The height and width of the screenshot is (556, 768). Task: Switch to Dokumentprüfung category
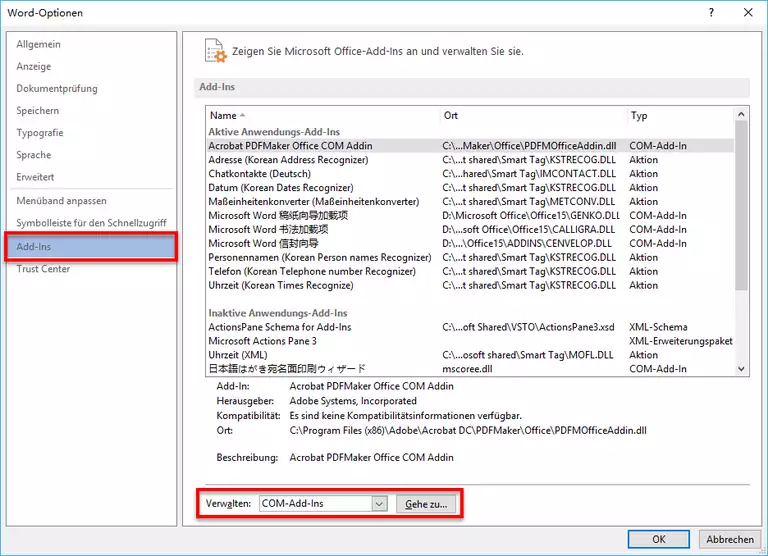57,89
